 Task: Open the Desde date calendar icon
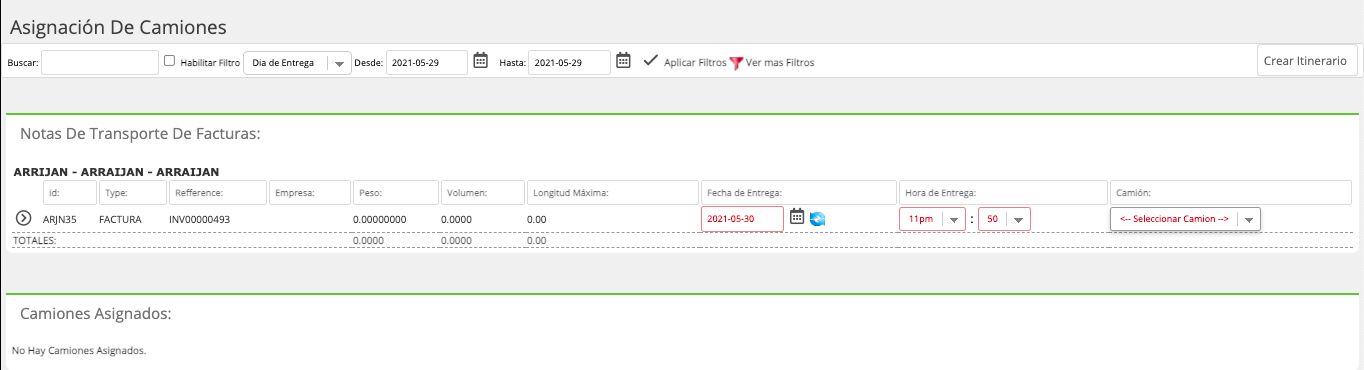pos(480,61)
